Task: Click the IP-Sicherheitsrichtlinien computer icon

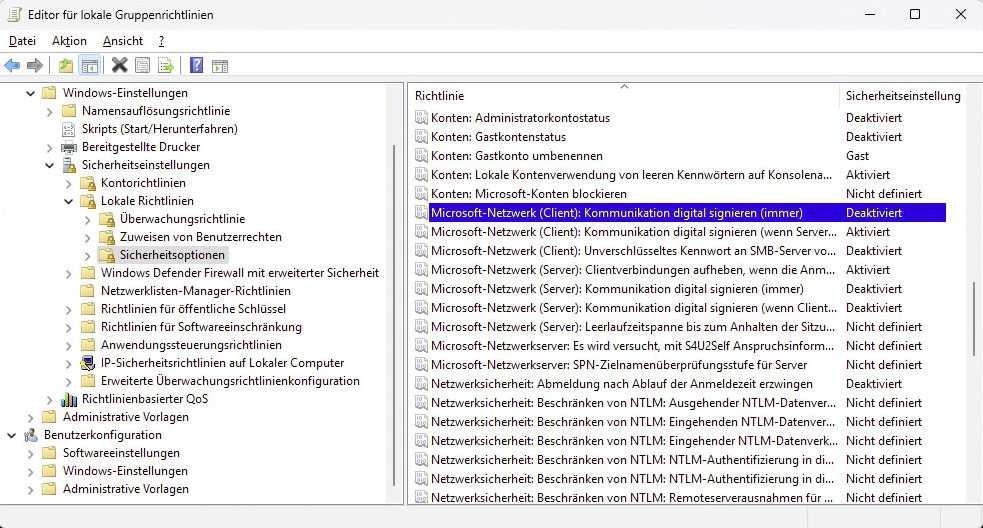Action: 88,363
